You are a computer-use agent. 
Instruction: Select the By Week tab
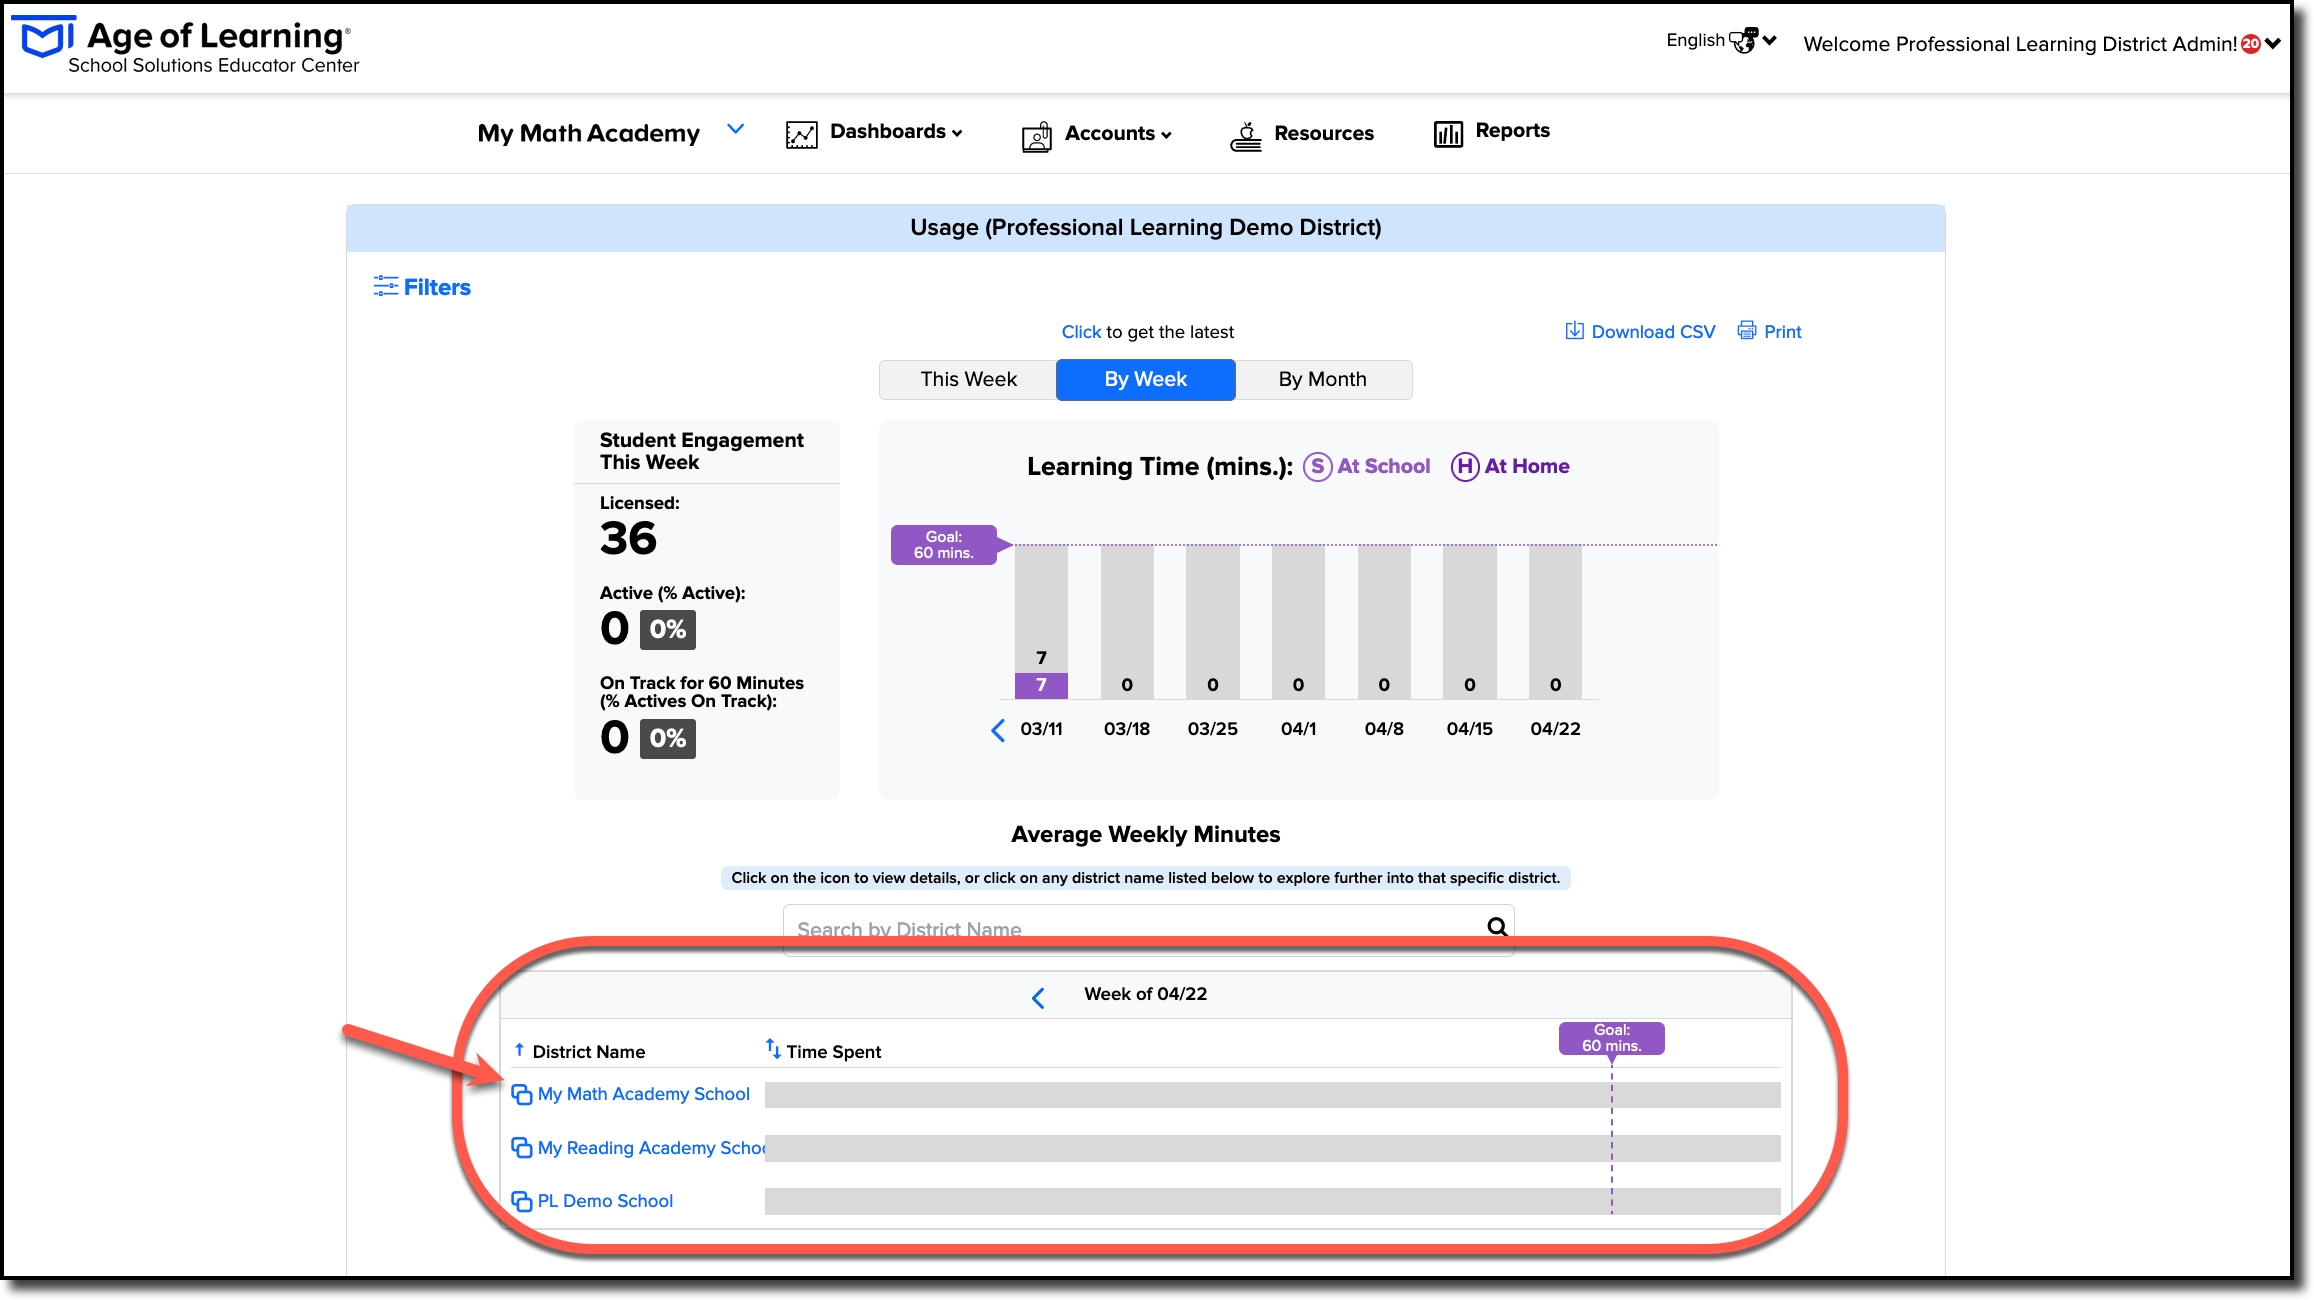tap(1146, 380)
